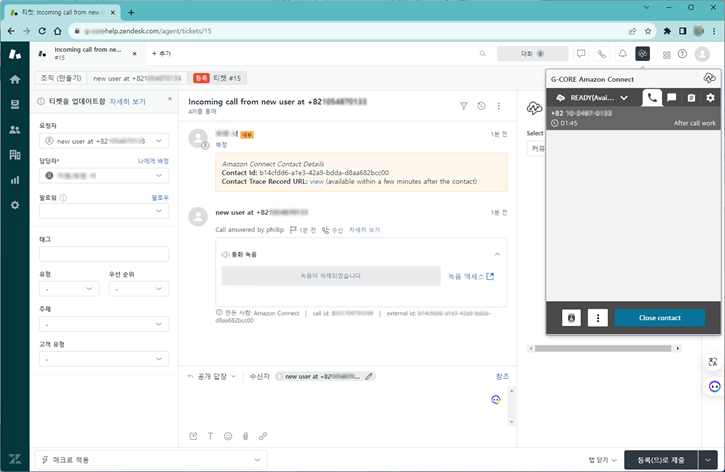Image resolution: width=725 pixels, height=472 pixels.
Task: Add a new tab with + 추가
Action: (161, 54)
